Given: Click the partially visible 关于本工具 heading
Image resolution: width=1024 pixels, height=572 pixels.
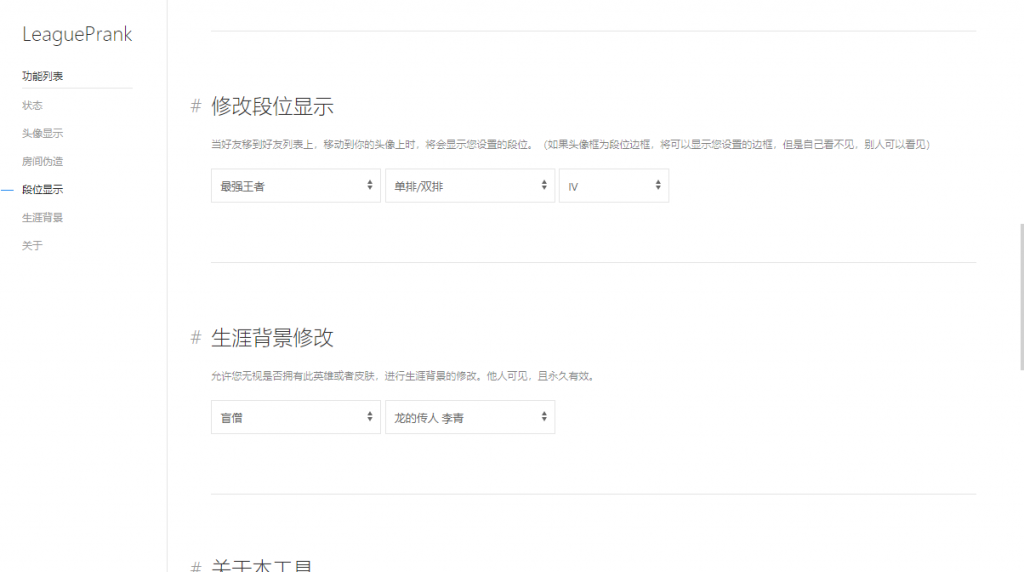Looking at the screenshot, I should tap(262, 565).
